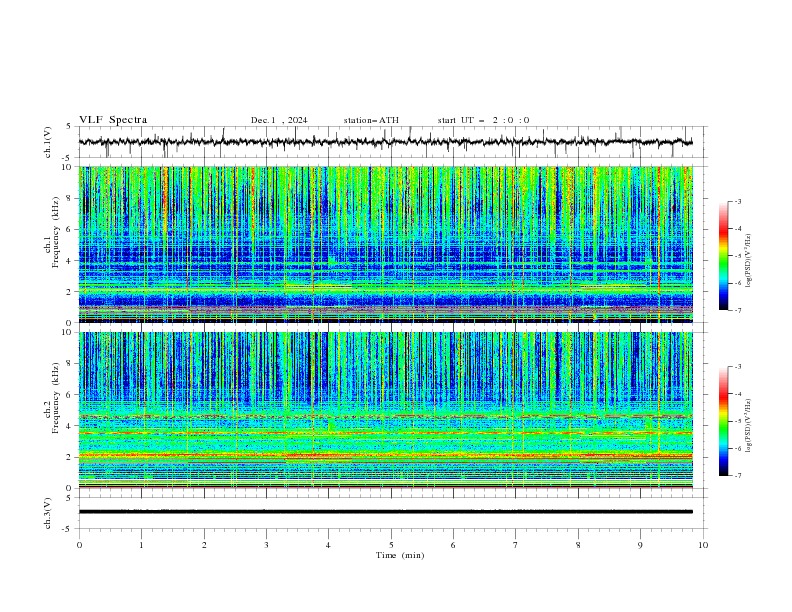Click the ch.1 spectrogram panel
This screenshot has width=792, height=612.
pyautogui.click(x=385, y=244)
